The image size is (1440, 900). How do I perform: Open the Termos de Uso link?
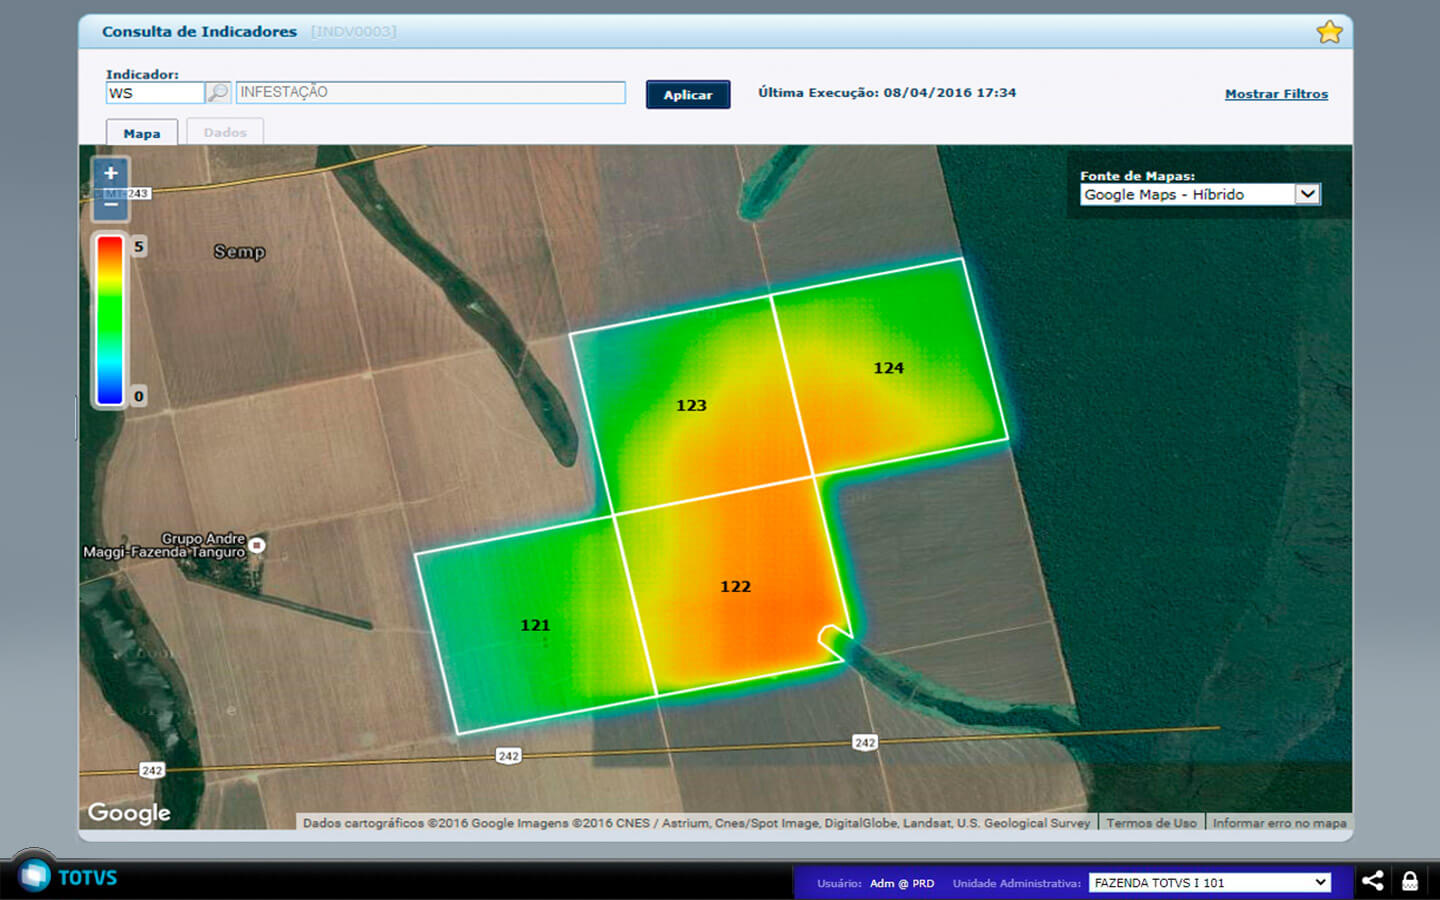pyautogui.click(x=1151, y=823)
